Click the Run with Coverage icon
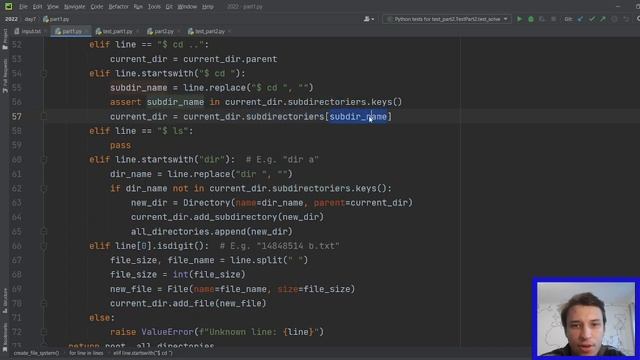 pos(542,19)
